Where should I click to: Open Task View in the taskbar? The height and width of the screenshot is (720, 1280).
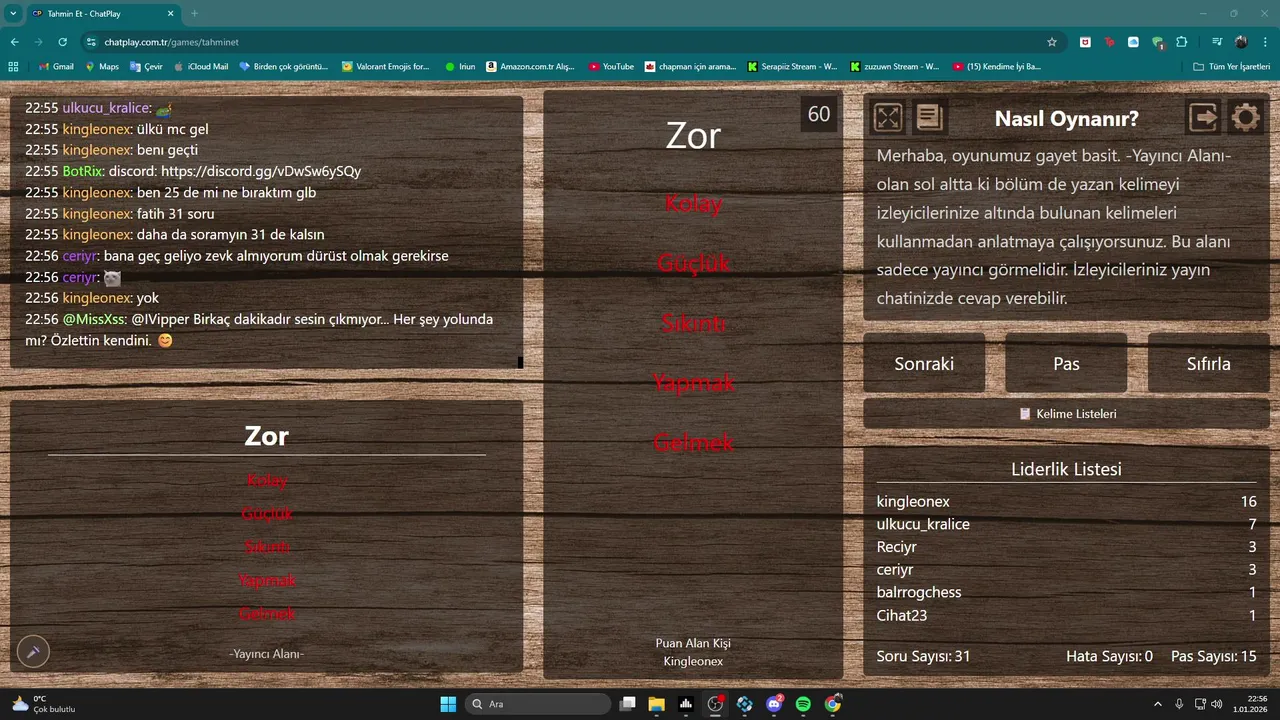627,704
